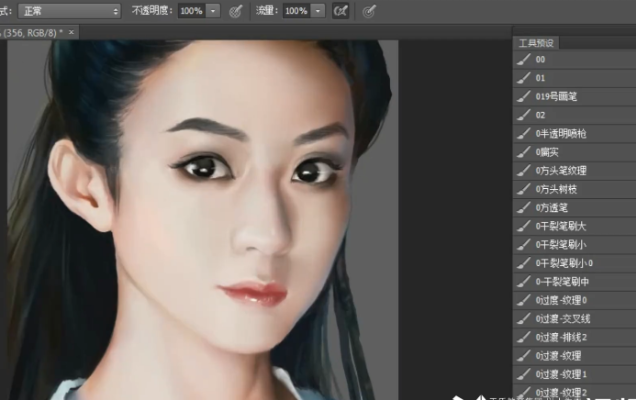Select the 0干裂笔刷大 brush preset
This screenshot has width=636, height=400.
coord(560,226)
